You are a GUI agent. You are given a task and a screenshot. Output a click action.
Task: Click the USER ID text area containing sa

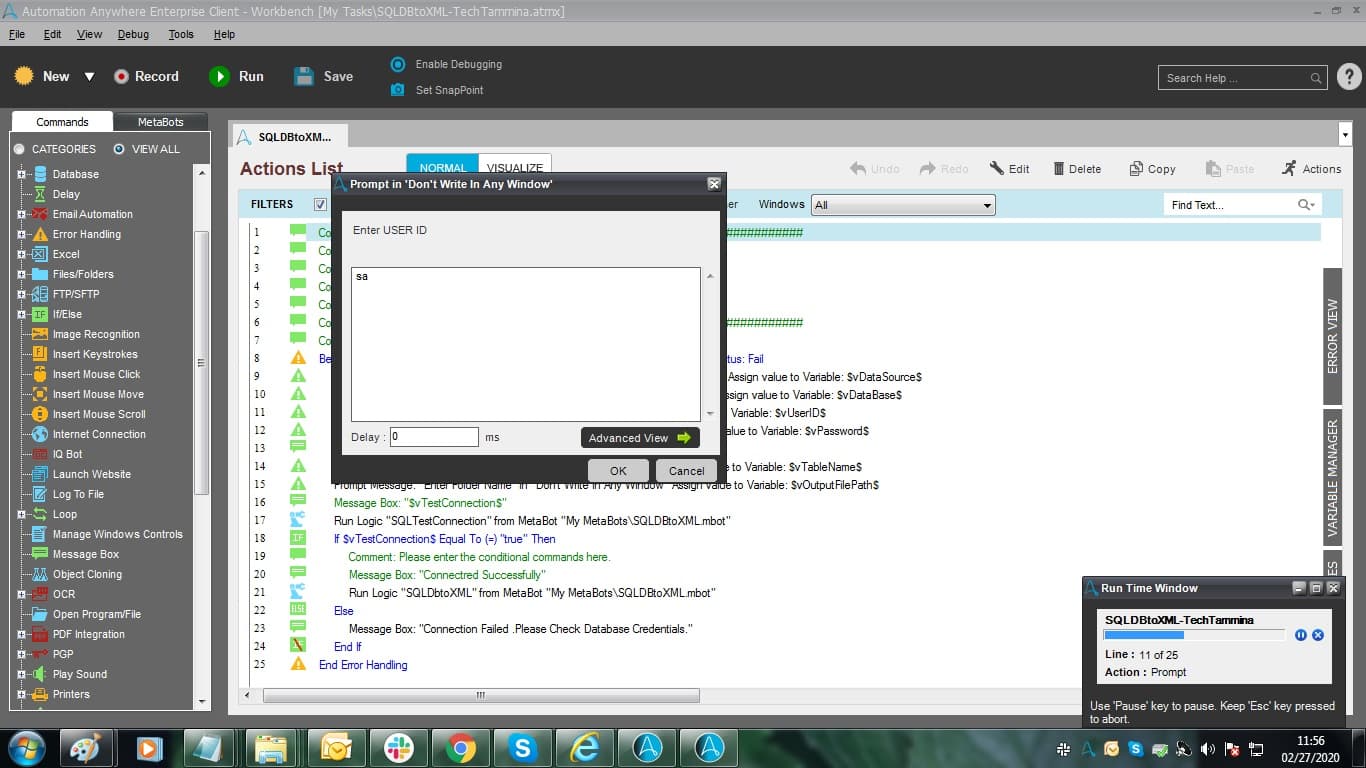pyautogui.click(x=526, y=344)
